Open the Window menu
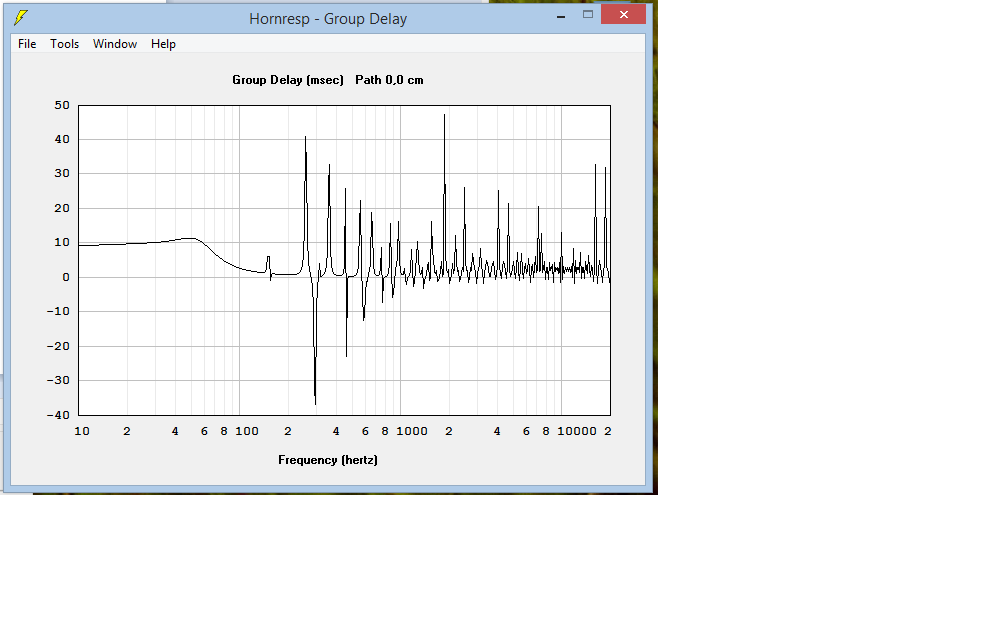 click(114, 44)
